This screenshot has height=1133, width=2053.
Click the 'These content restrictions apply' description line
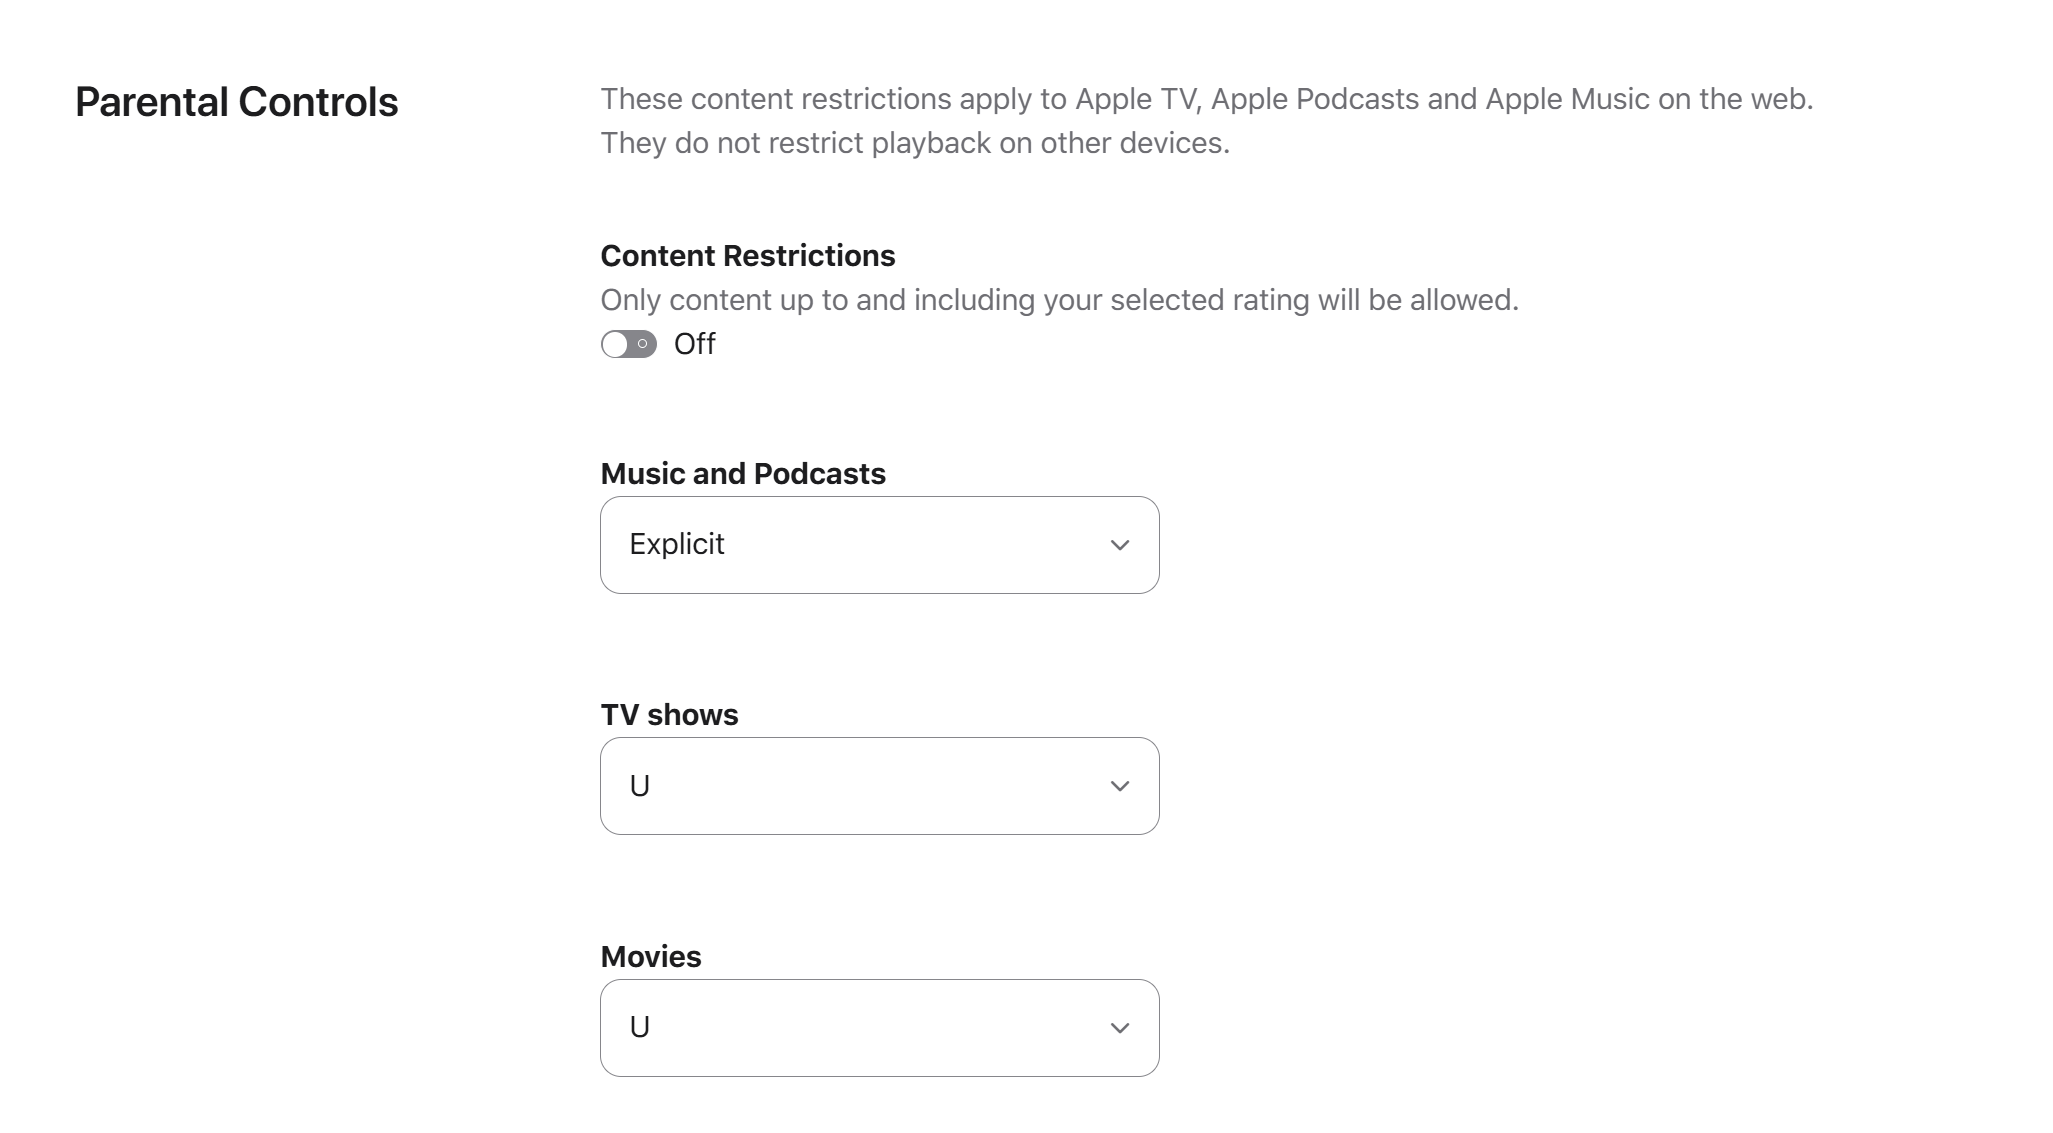pyautogui.click(x=1206, y=99)
